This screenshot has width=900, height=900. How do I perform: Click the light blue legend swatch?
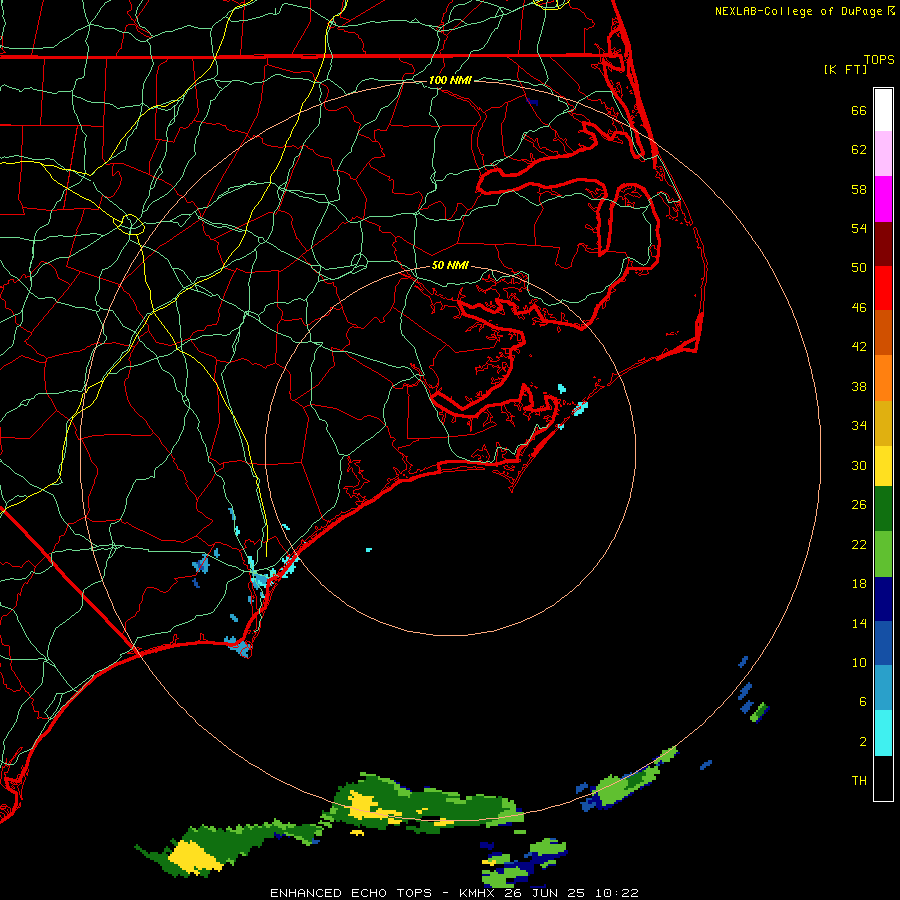pos(883,688)
